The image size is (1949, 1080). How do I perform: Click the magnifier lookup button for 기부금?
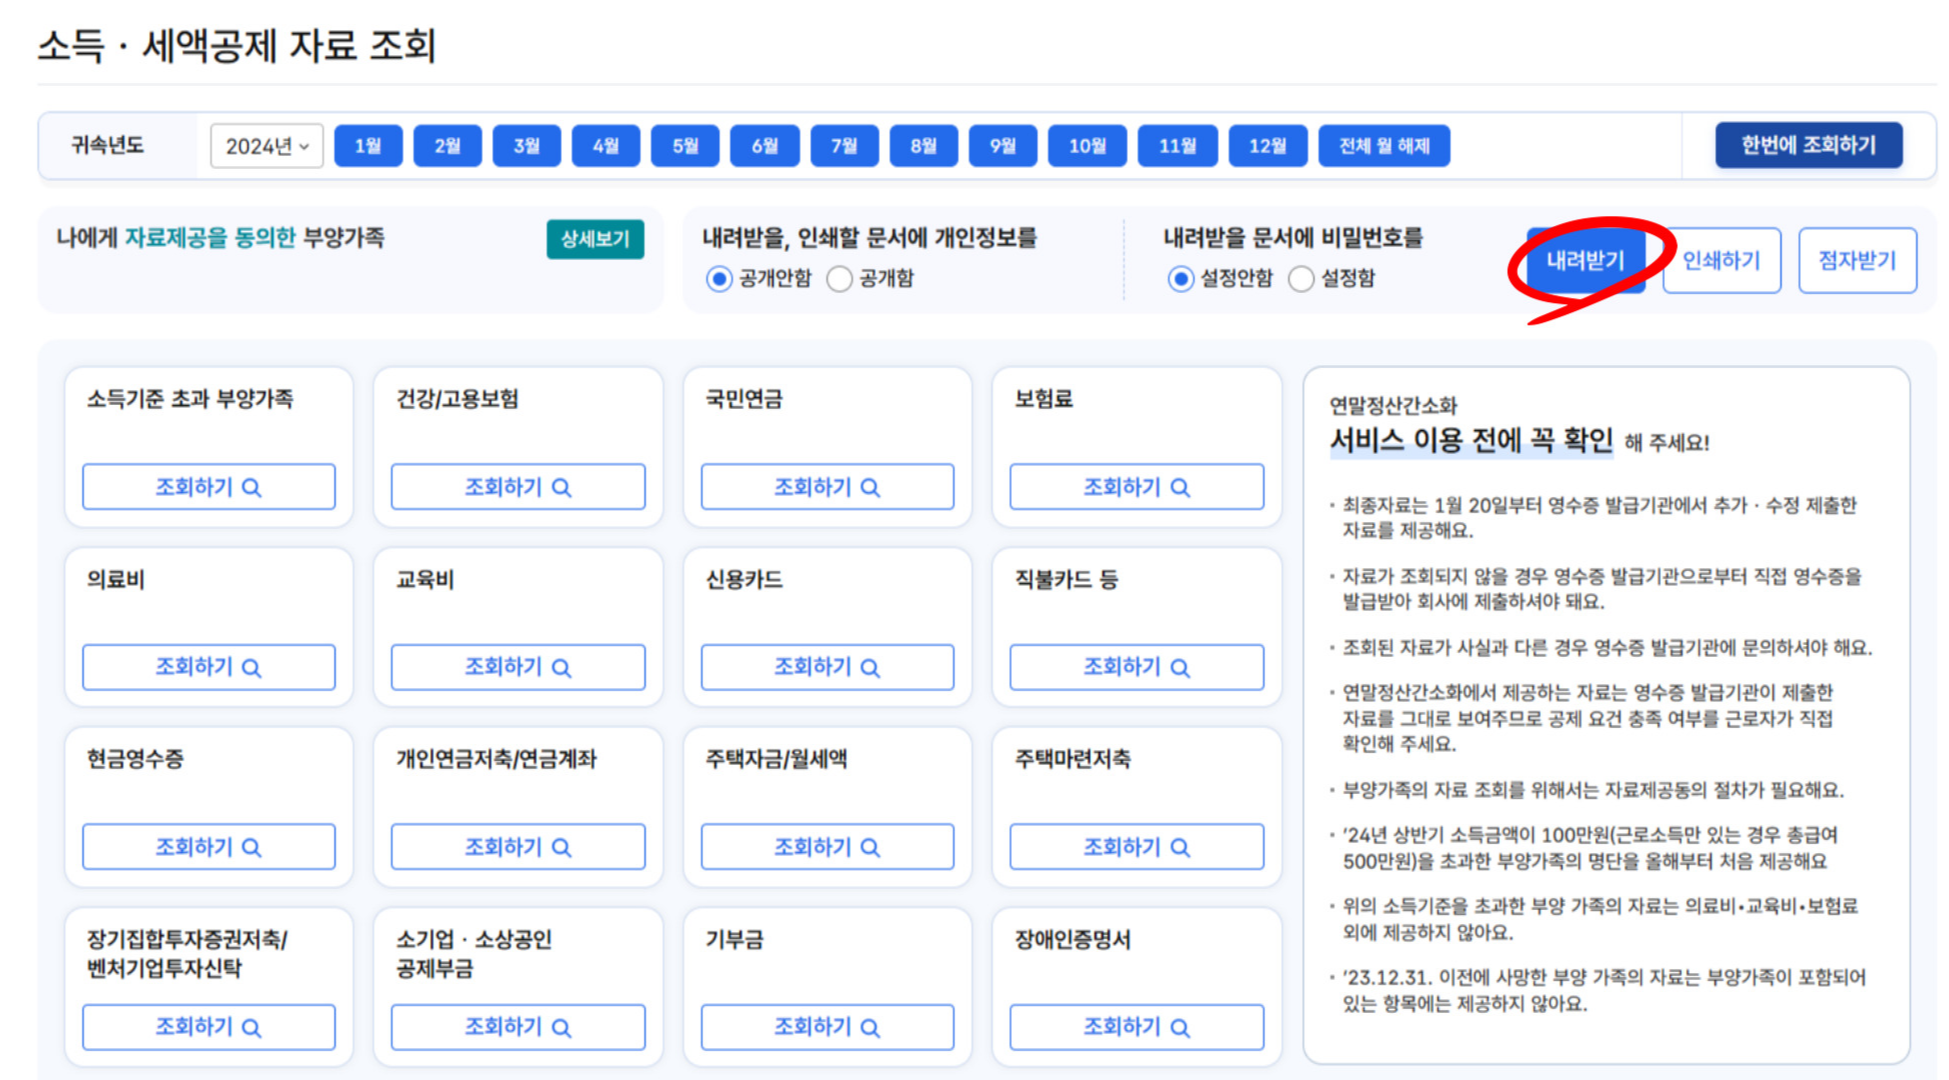click(826, 1027)
